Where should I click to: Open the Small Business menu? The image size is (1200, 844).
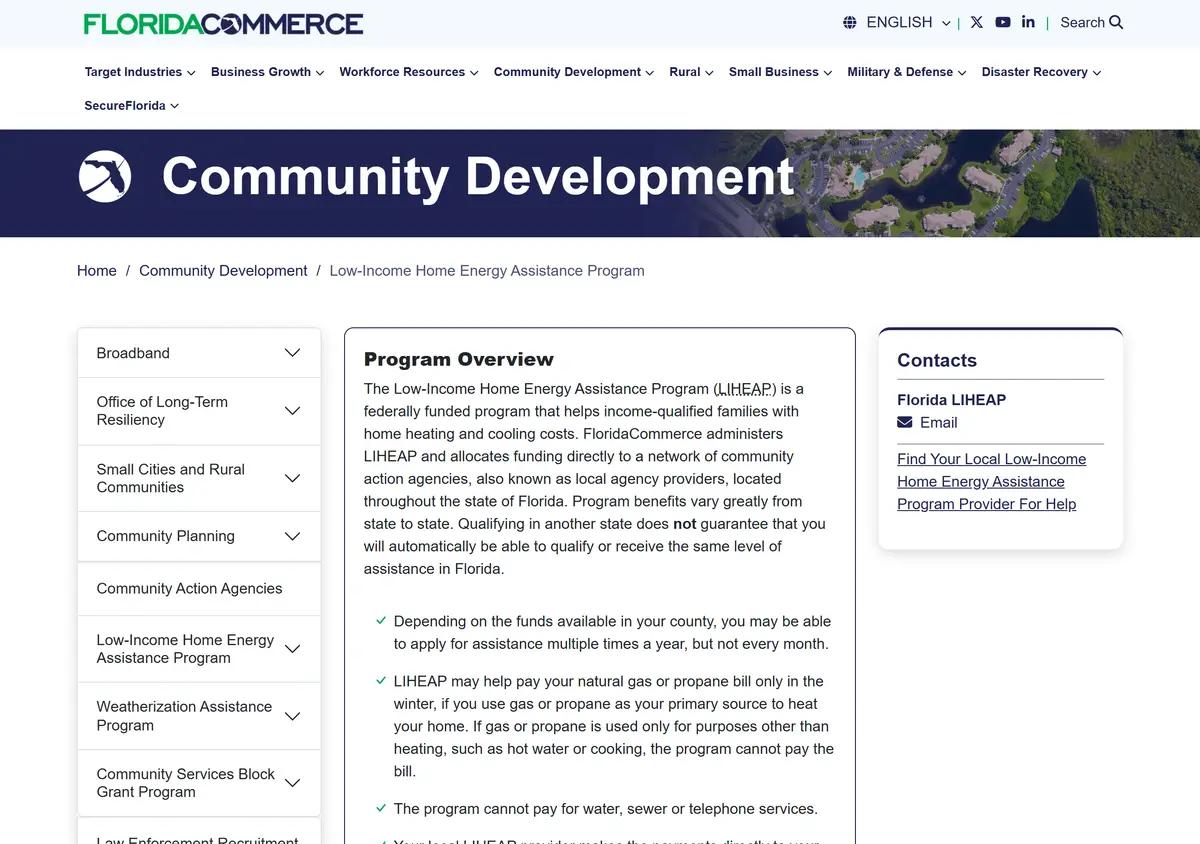coord(780,72)
